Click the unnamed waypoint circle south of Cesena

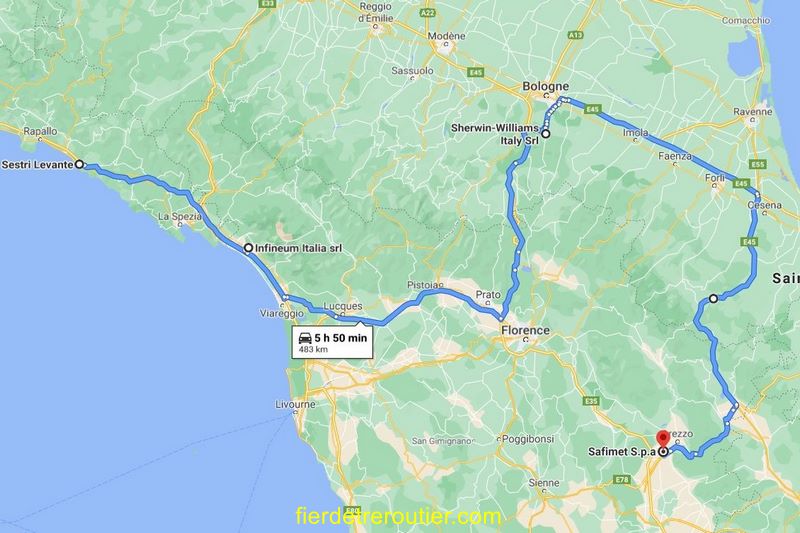click(714, 298)
